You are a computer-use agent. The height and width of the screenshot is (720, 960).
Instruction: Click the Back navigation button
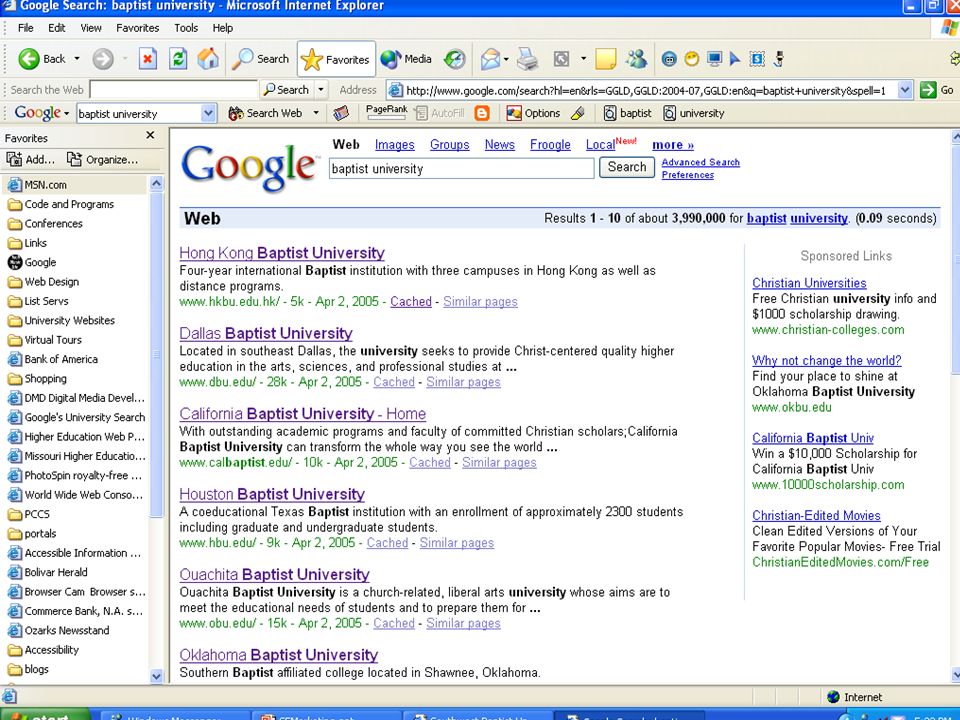pyautogui.click(x=42, y=59)
